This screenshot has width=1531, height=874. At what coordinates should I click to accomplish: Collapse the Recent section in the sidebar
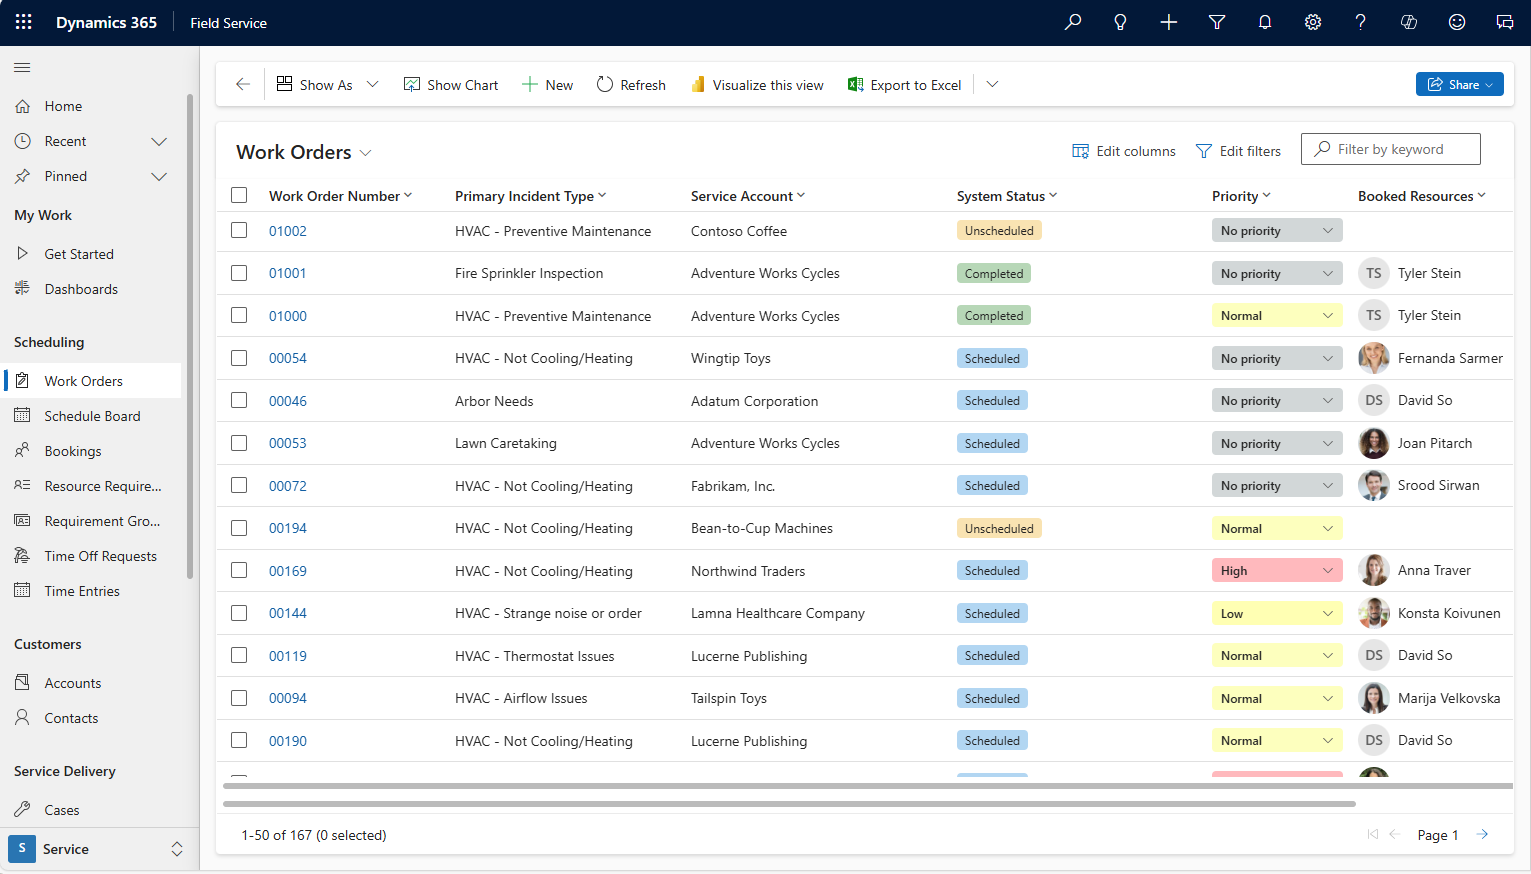(x=158, y=141)
